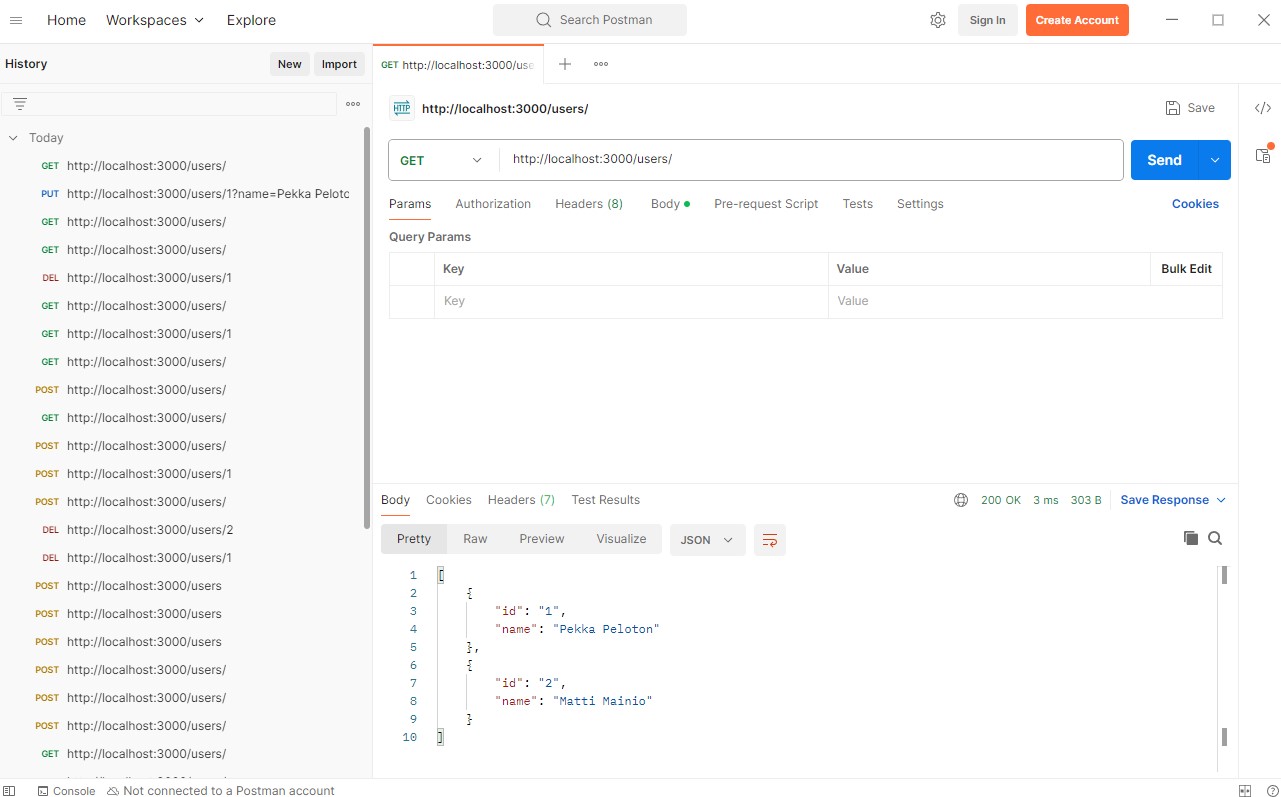Screen dimensions: 1281x797
Task: Copy response body with copy icon
Action: 1190,538
